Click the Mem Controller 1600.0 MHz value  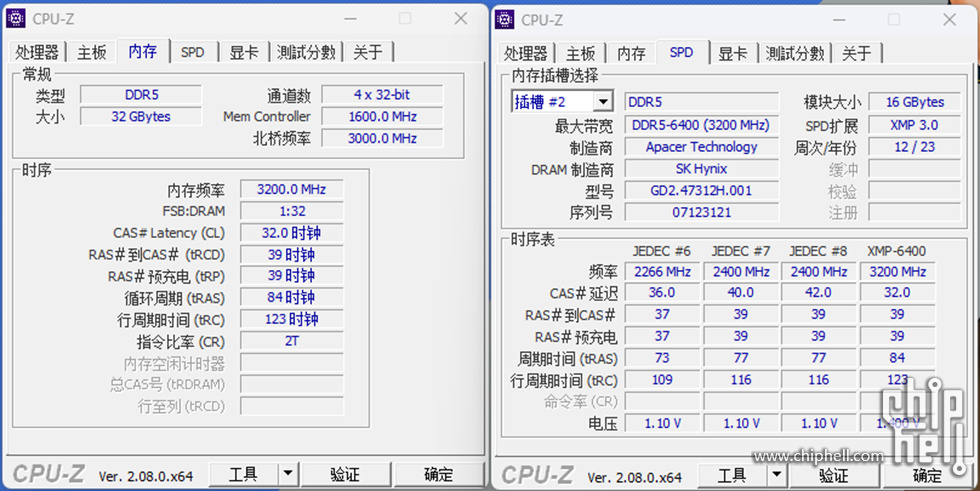[382, 117]
